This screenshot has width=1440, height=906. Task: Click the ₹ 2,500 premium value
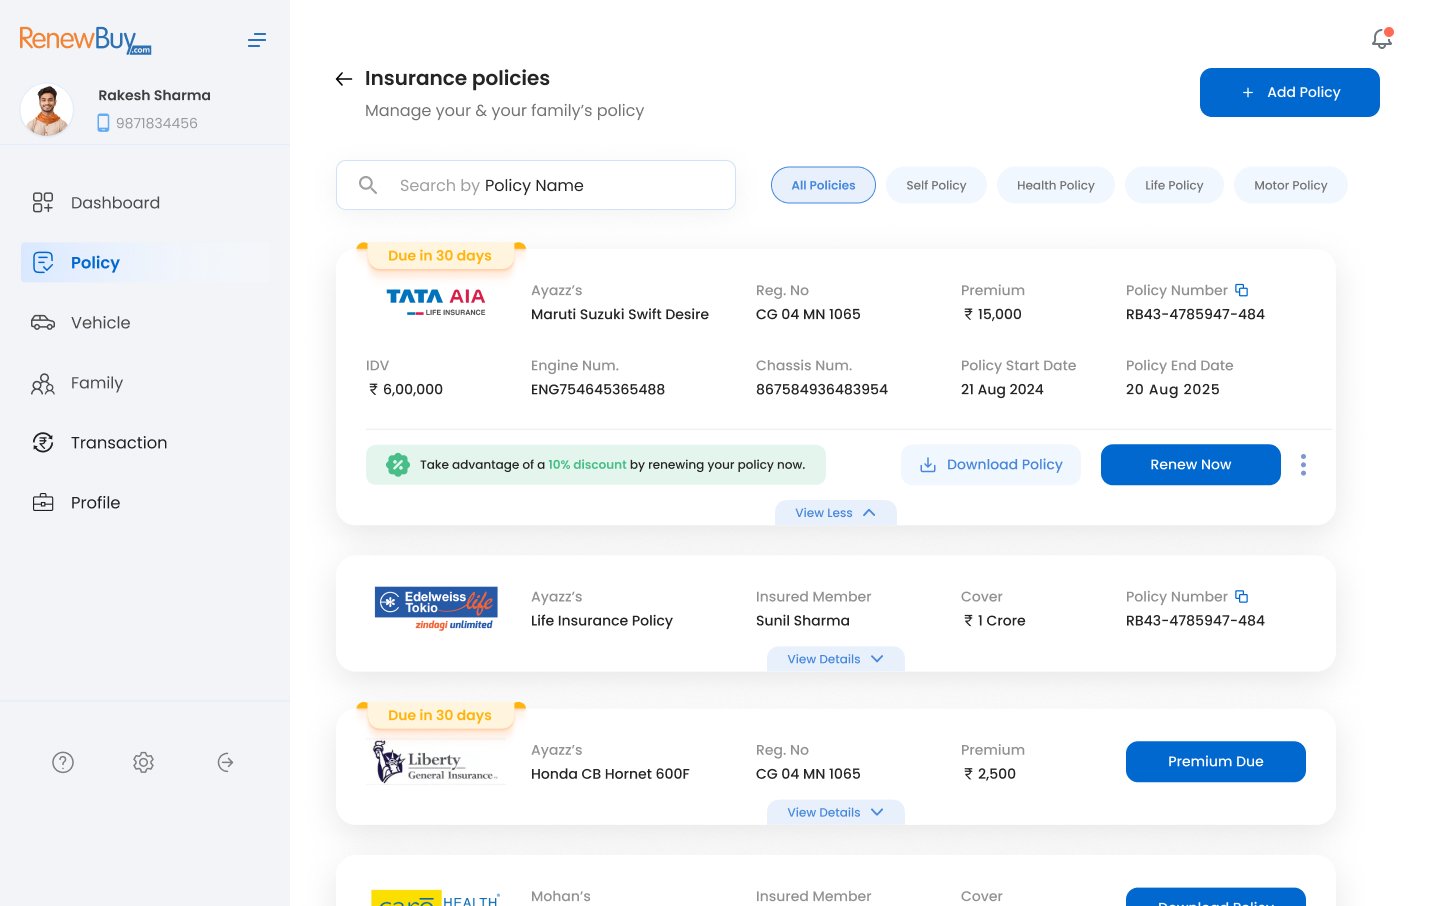pos(989,774)
